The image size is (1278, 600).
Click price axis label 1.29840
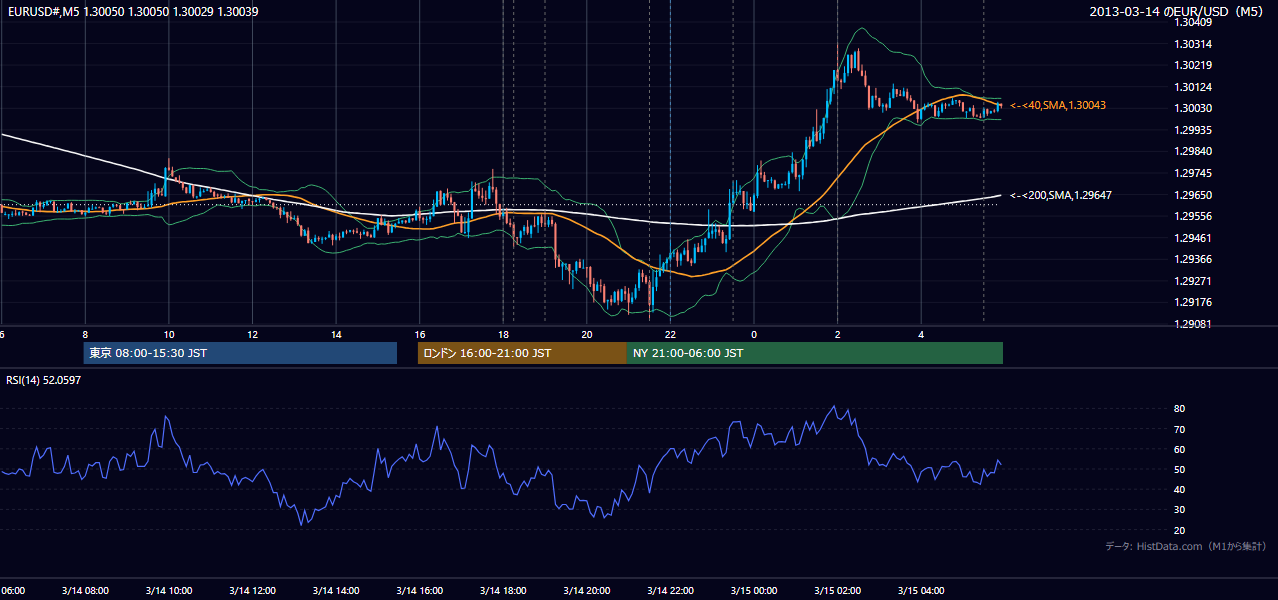coord(1193,151)
